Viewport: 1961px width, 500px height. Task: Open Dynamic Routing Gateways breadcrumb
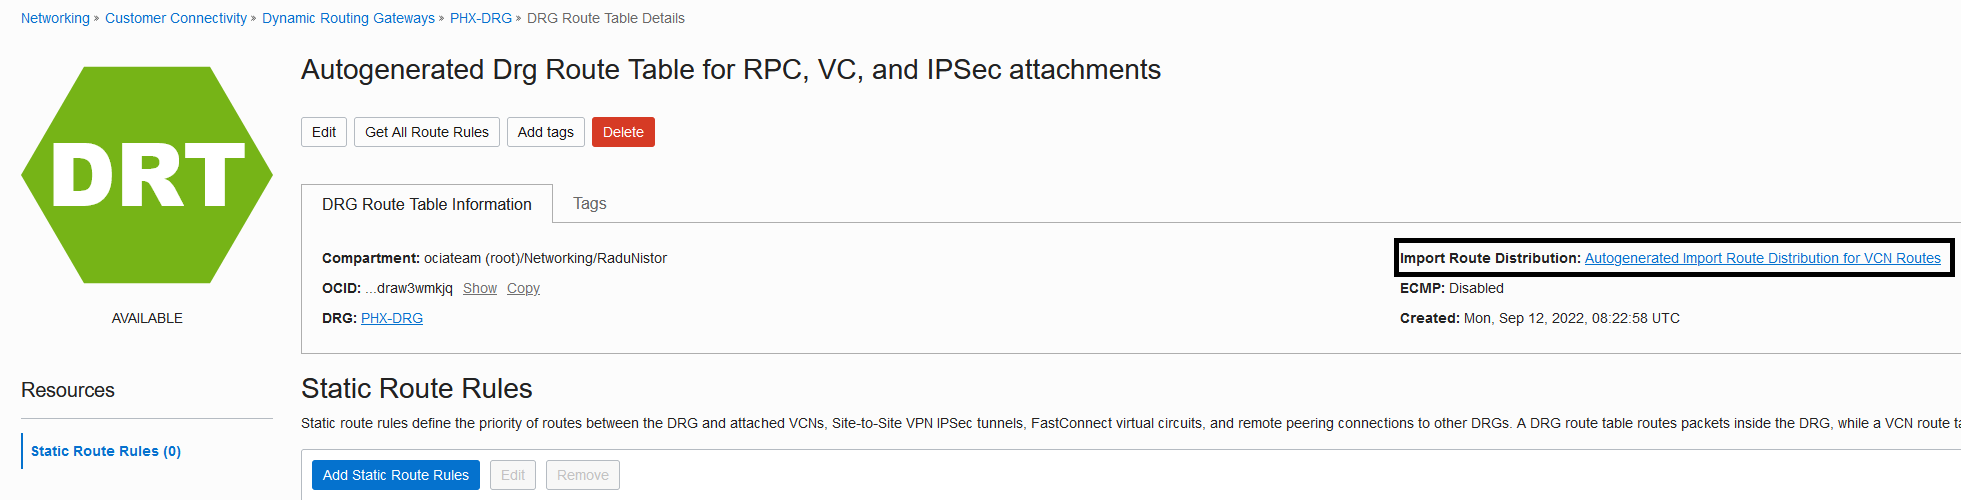(348, 18)
